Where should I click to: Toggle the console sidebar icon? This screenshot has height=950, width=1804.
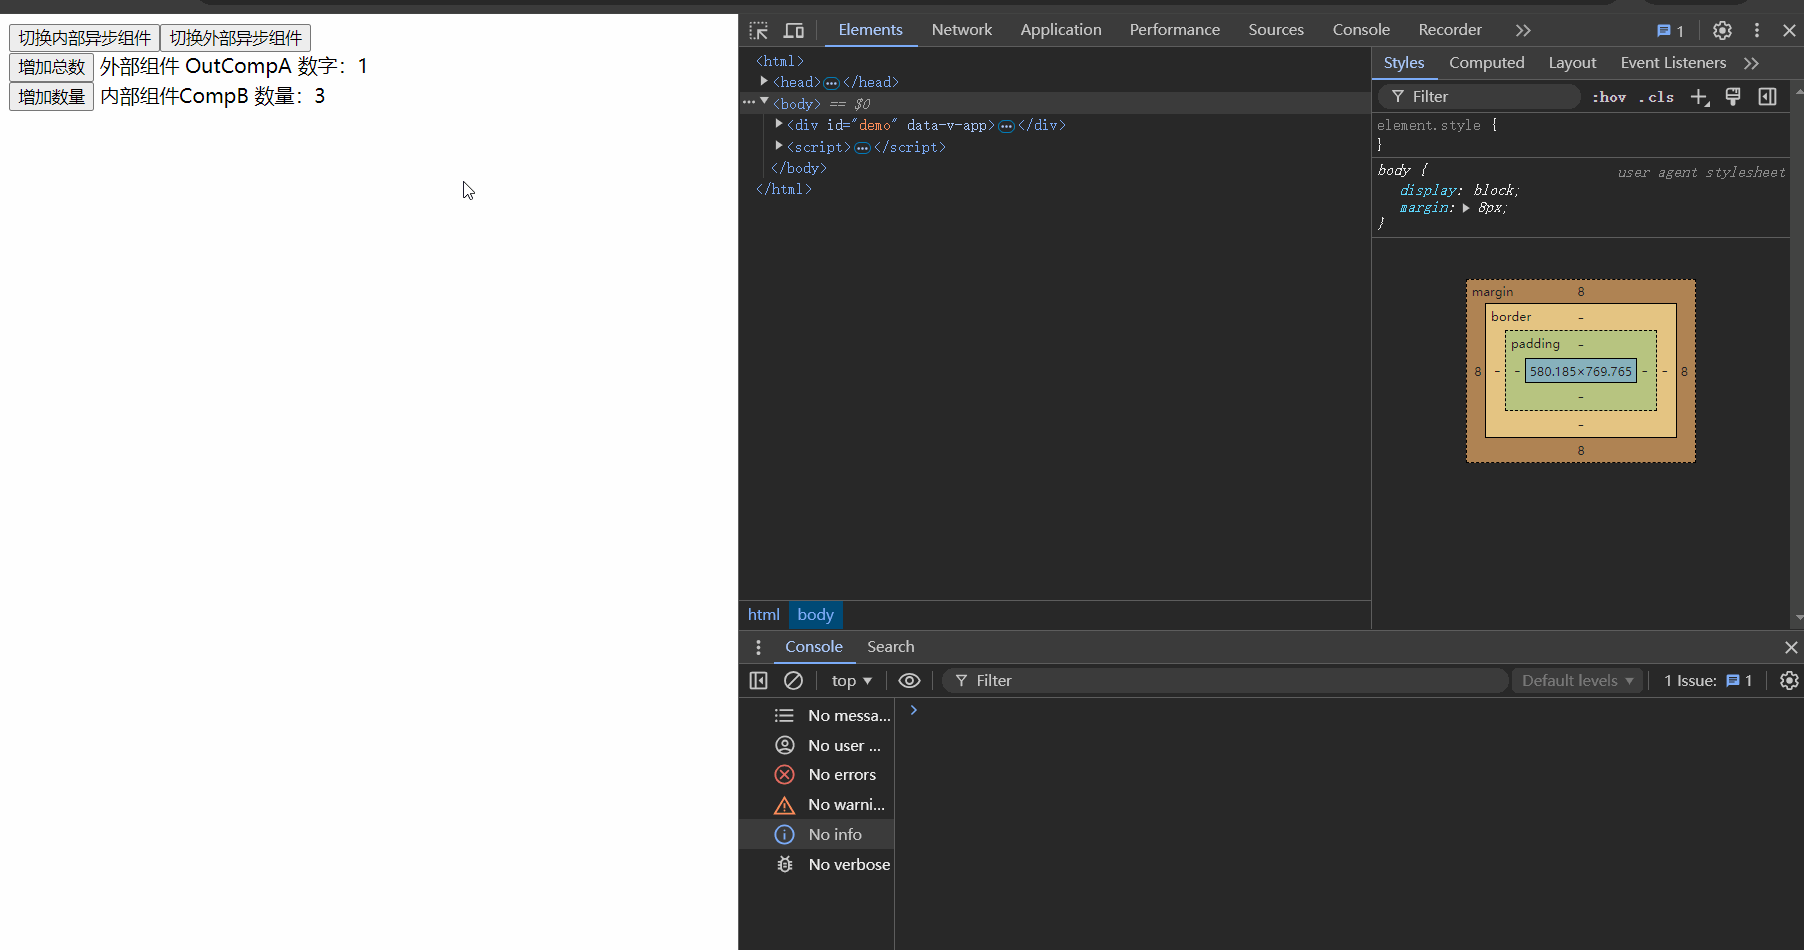[x=758, y=681]
